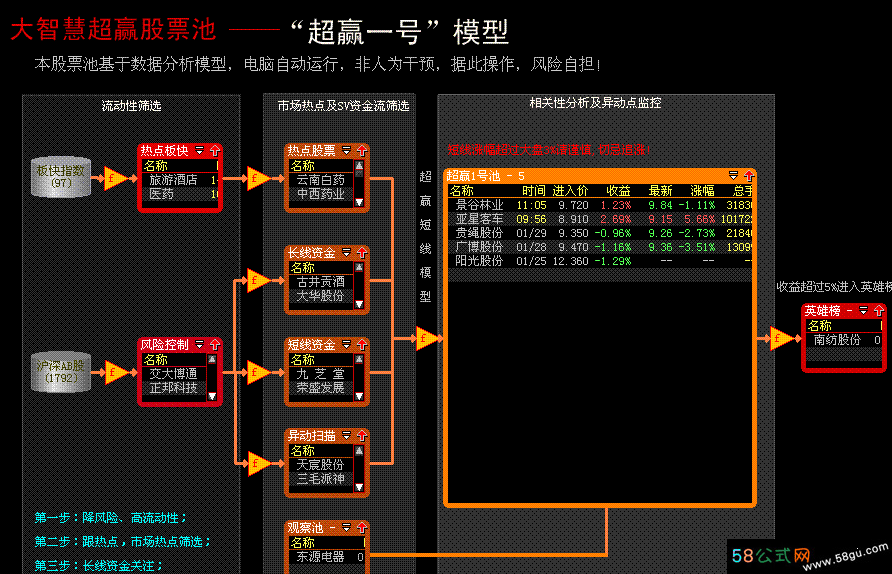Viewport: 892px width, 574px height.
Task: Click the up-arrow icon of 英雄榜 panel
Action: (x=879, y=311)
